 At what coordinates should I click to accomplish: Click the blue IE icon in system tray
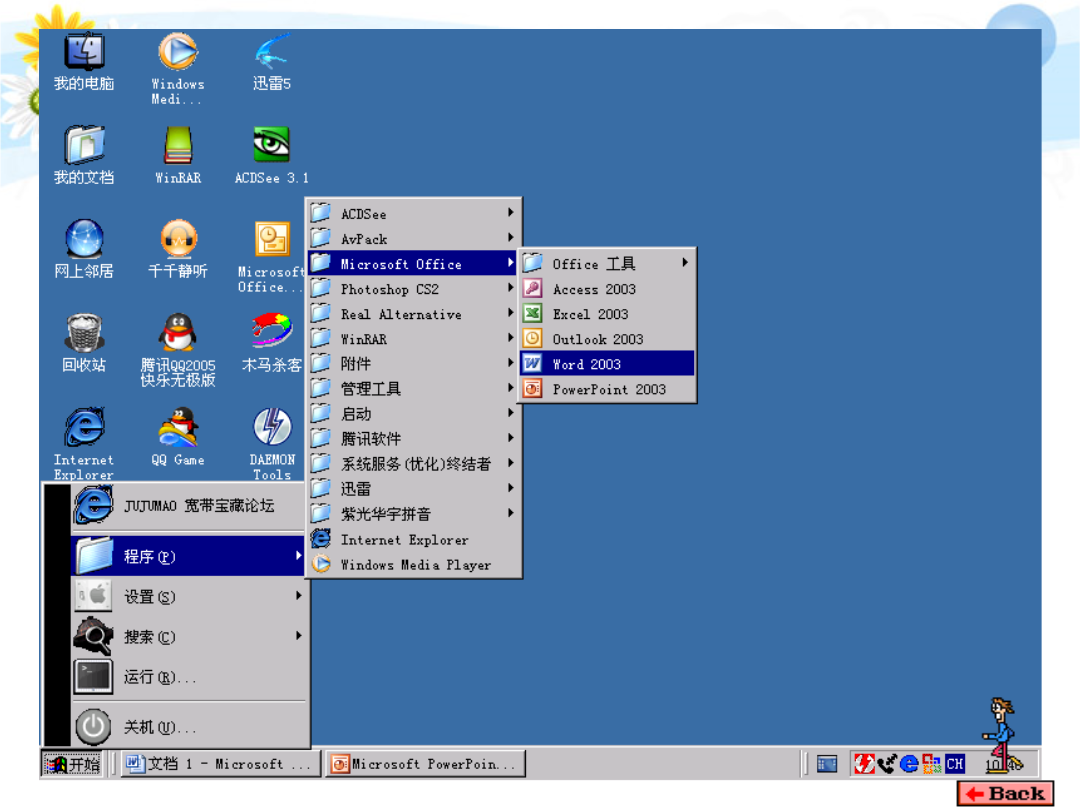[909, 763]
